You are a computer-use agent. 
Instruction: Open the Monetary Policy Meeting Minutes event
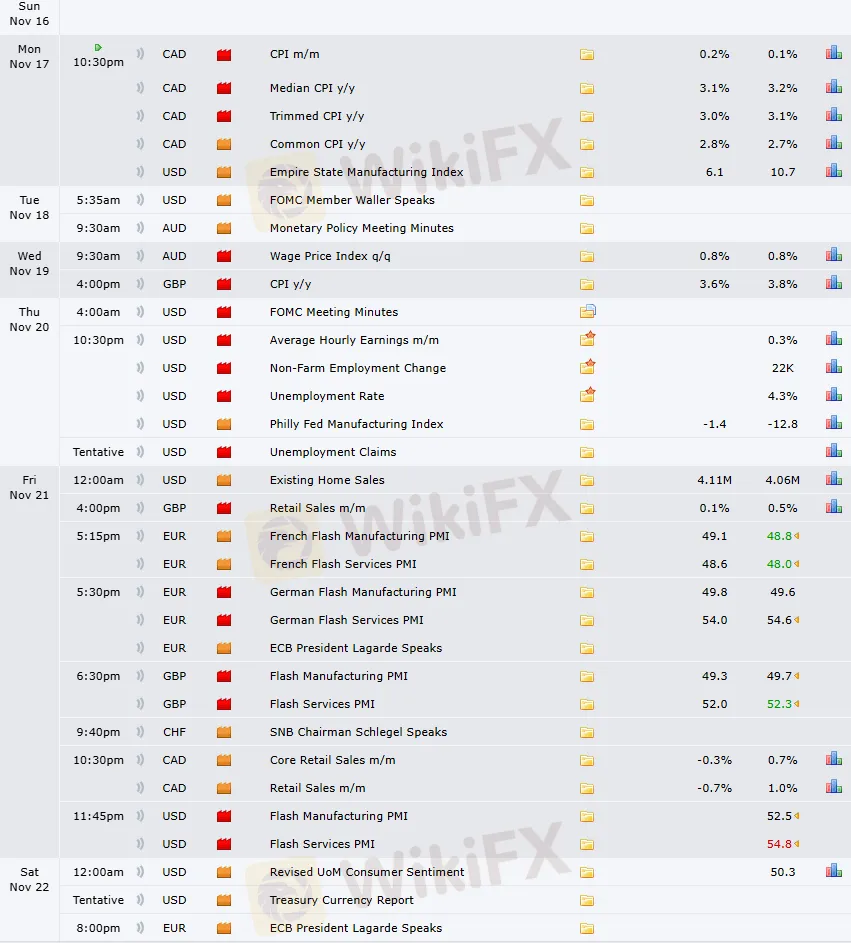tap(361, 228)
